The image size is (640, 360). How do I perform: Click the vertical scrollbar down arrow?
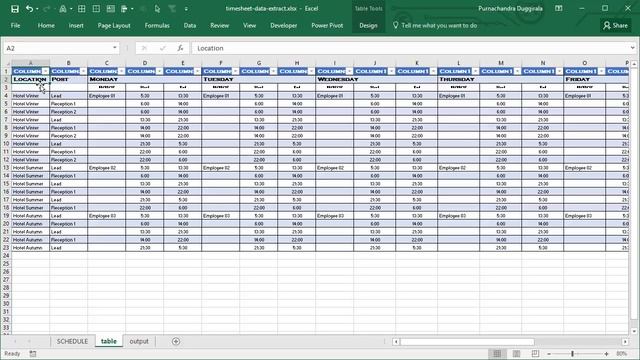click(634, 331)
